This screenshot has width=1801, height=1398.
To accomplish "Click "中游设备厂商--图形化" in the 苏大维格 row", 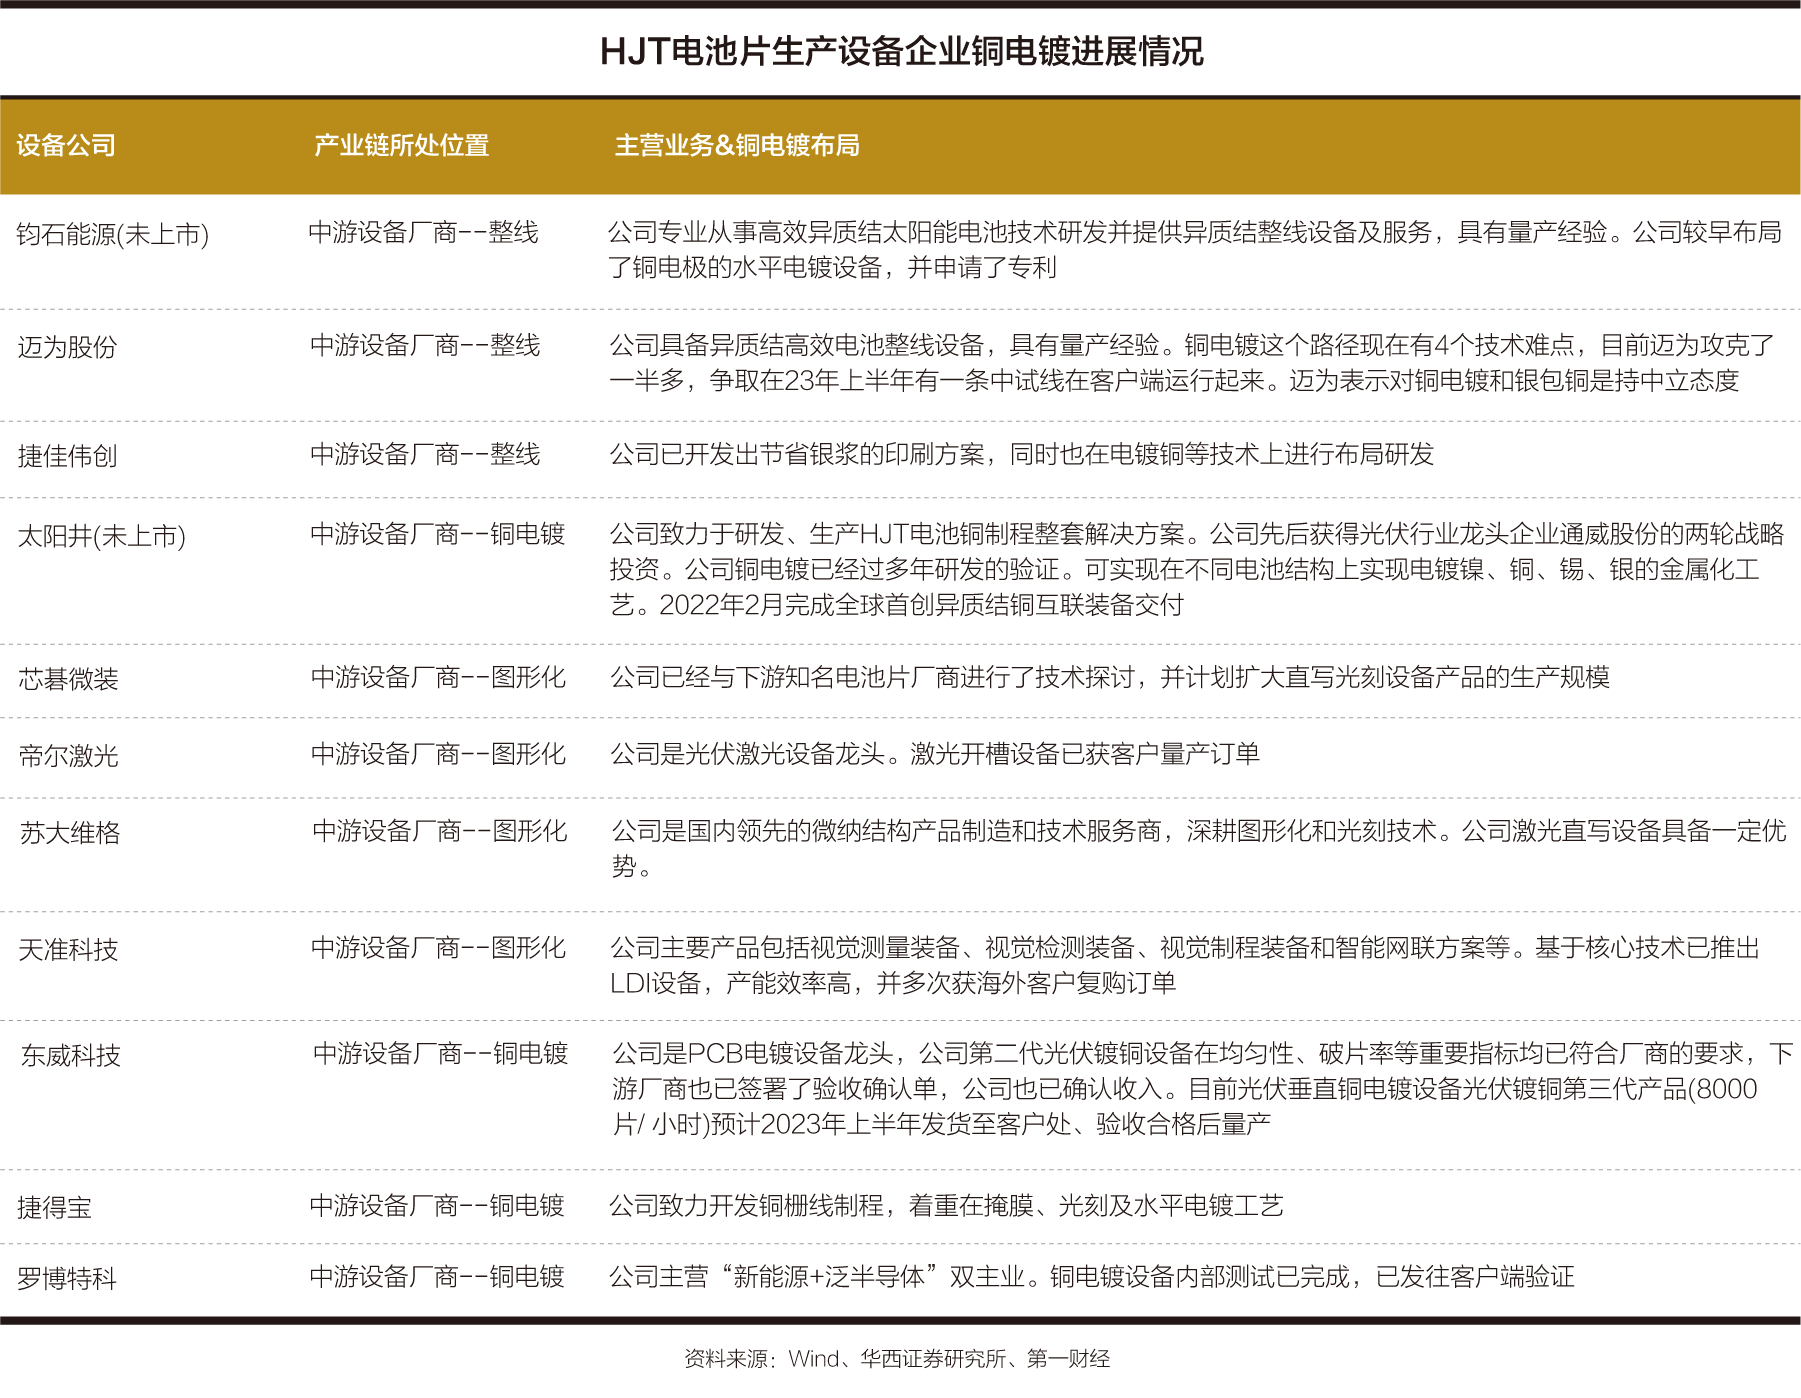I will (440, 831).
